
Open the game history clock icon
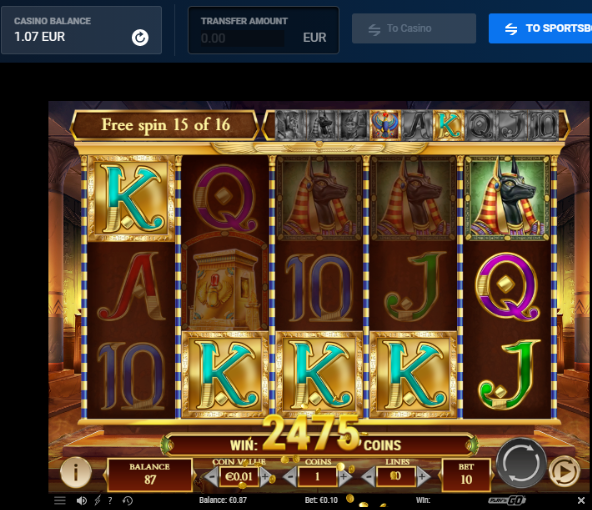point(128,501)
